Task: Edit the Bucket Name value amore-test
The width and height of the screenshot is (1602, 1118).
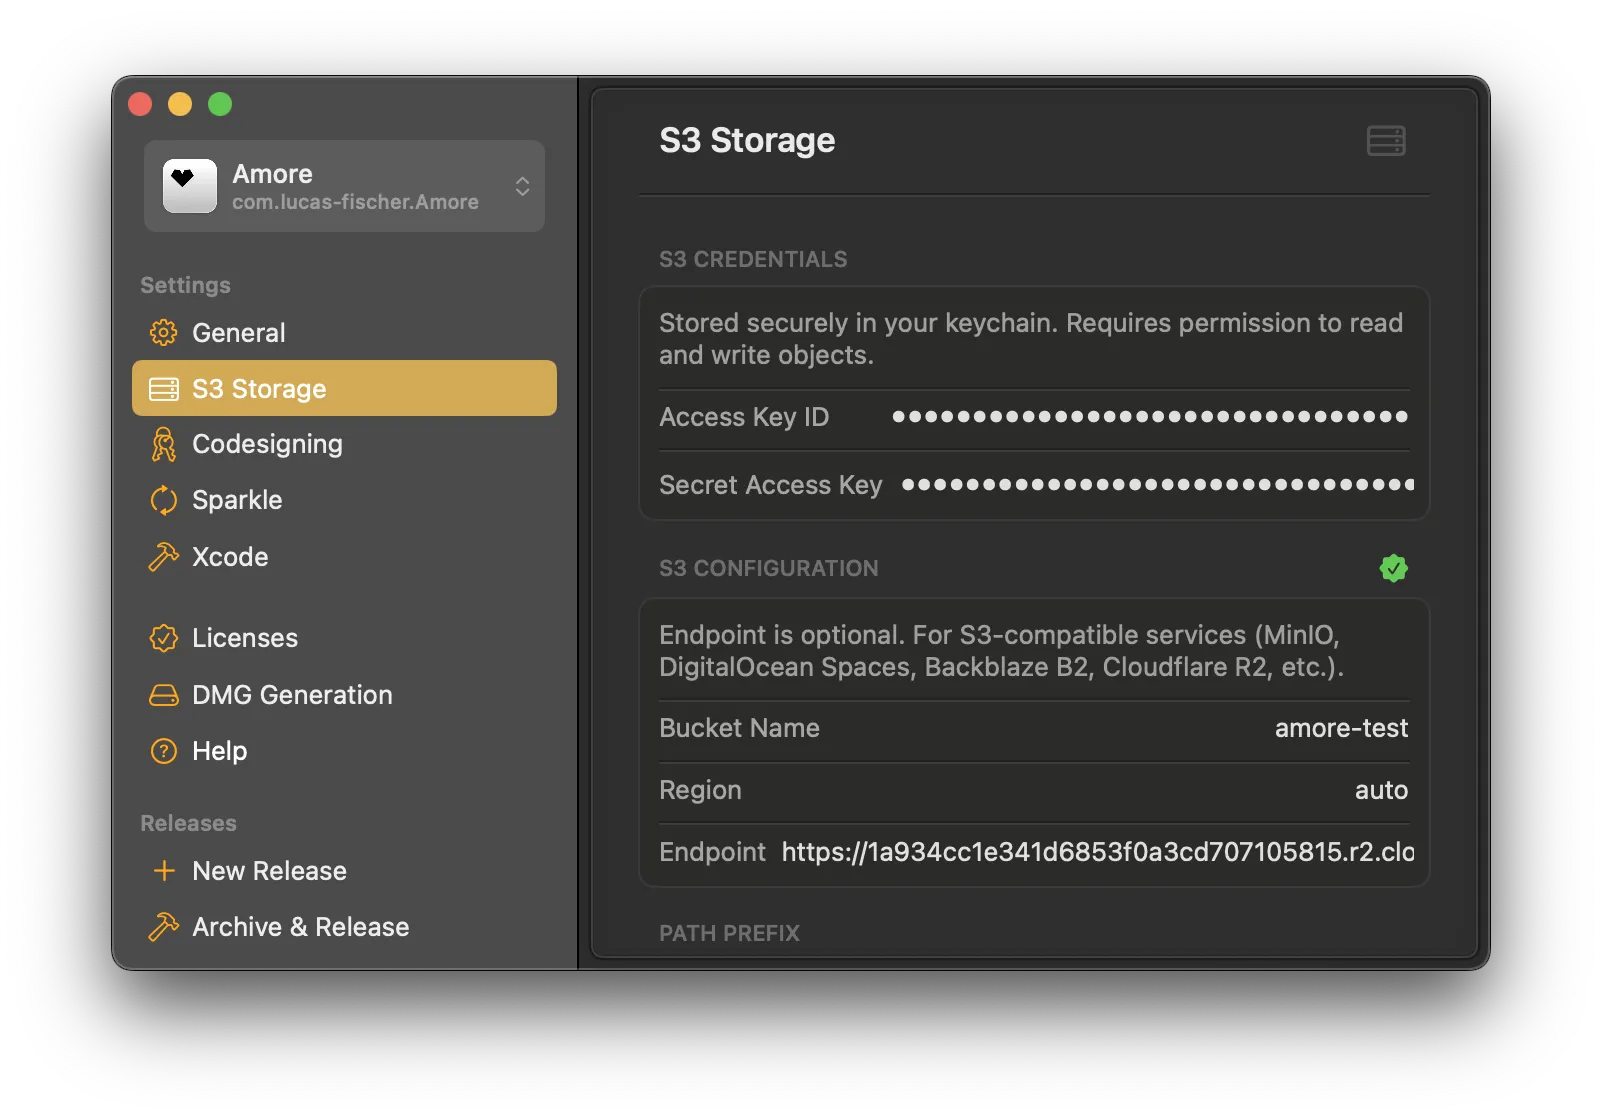Action: pos(1340,728)
